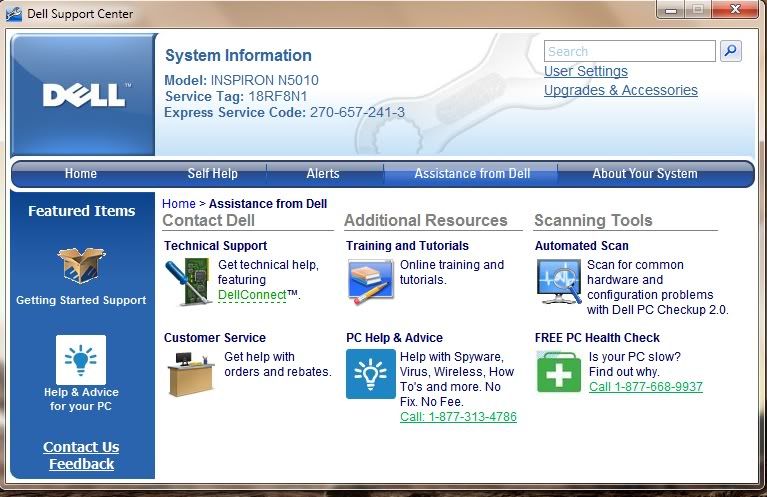The image size is (767, 497).
Task: Select the Assistance from Dell tab
Action: coord(472,174)
